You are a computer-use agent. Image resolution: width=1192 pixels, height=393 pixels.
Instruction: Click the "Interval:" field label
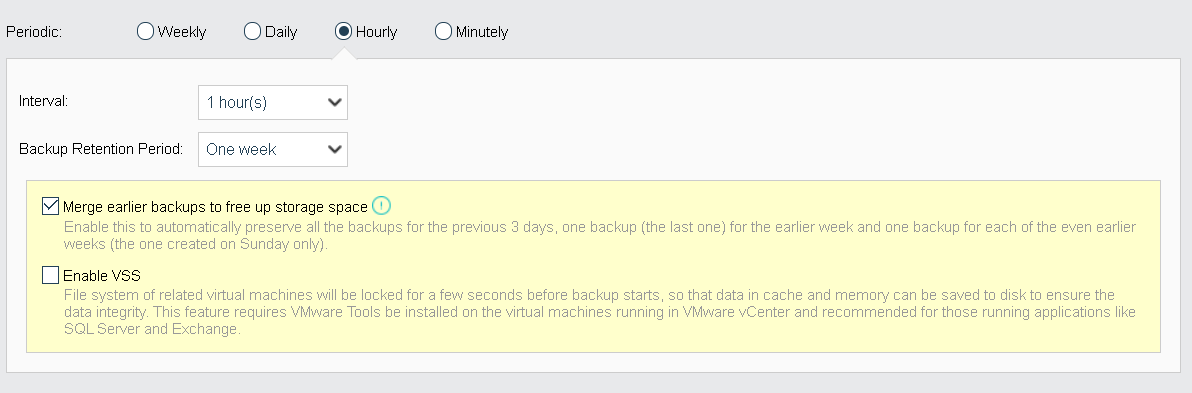[x=43, y=101]
